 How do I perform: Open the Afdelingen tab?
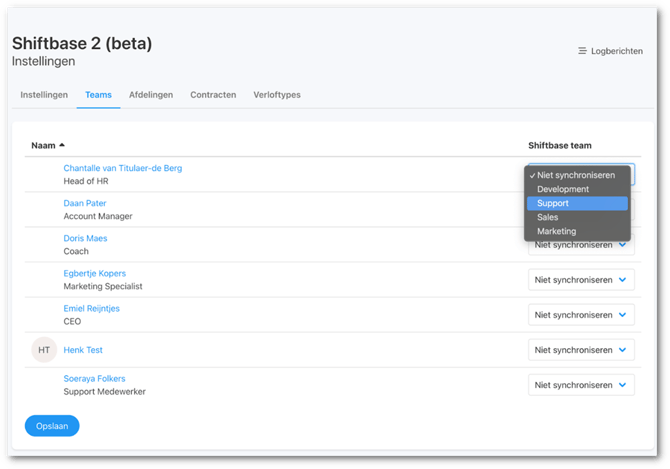coord(151,95)
